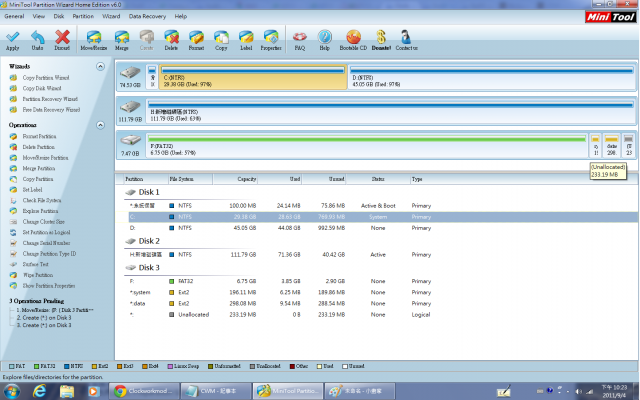
Task: Run Surface Test operation
Action: 35,264
